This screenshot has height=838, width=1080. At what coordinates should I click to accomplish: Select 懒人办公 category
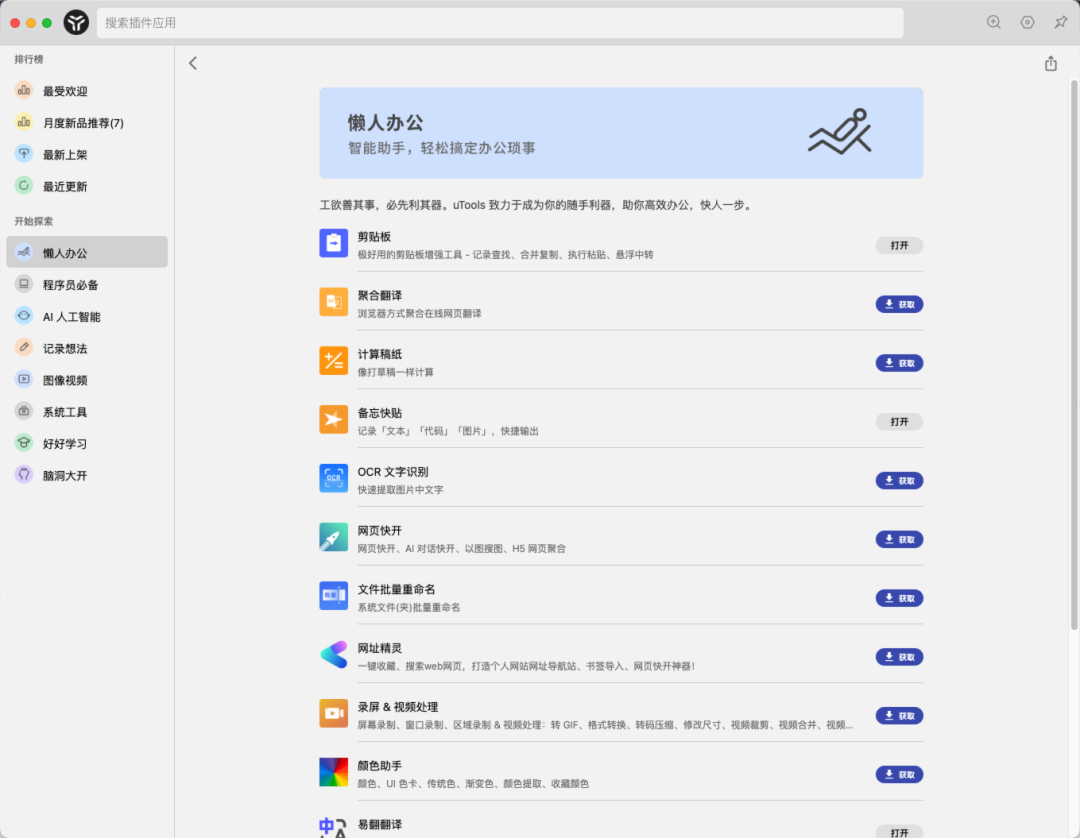87,253
